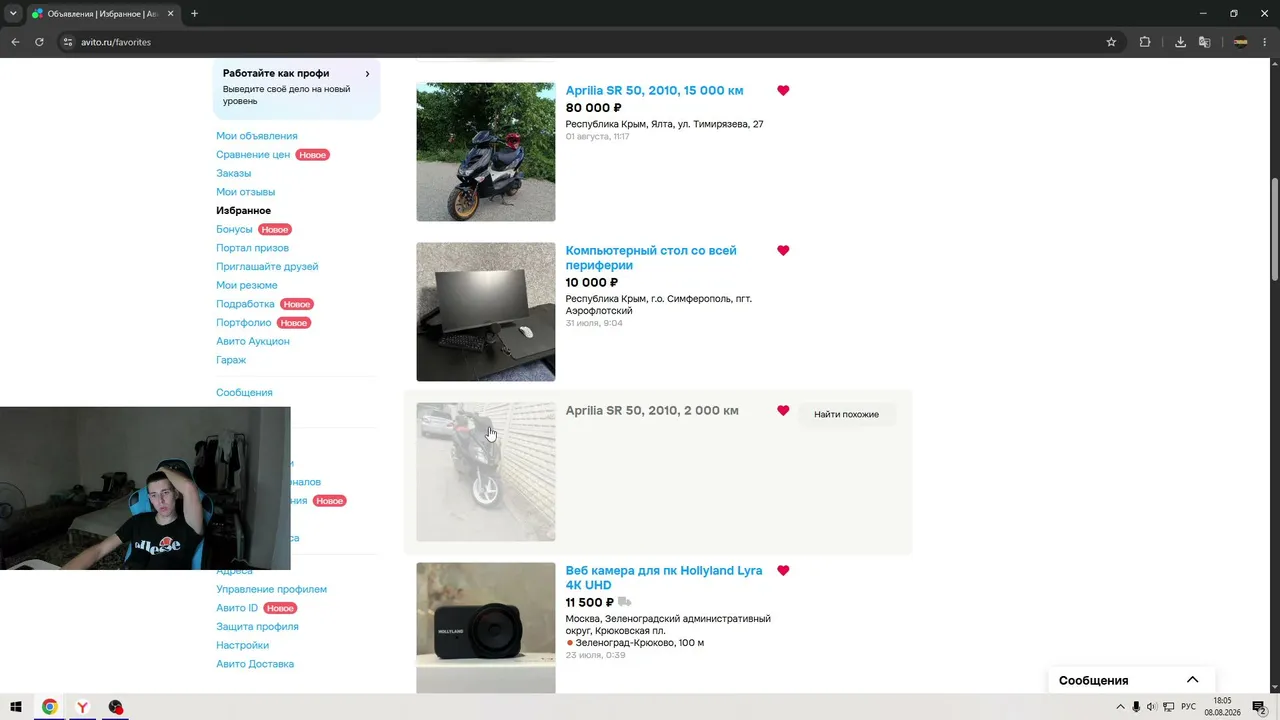Open Yandex Browser from the taskbar
Viewport: 1280px width, 720px height.
tap(82, 707)
